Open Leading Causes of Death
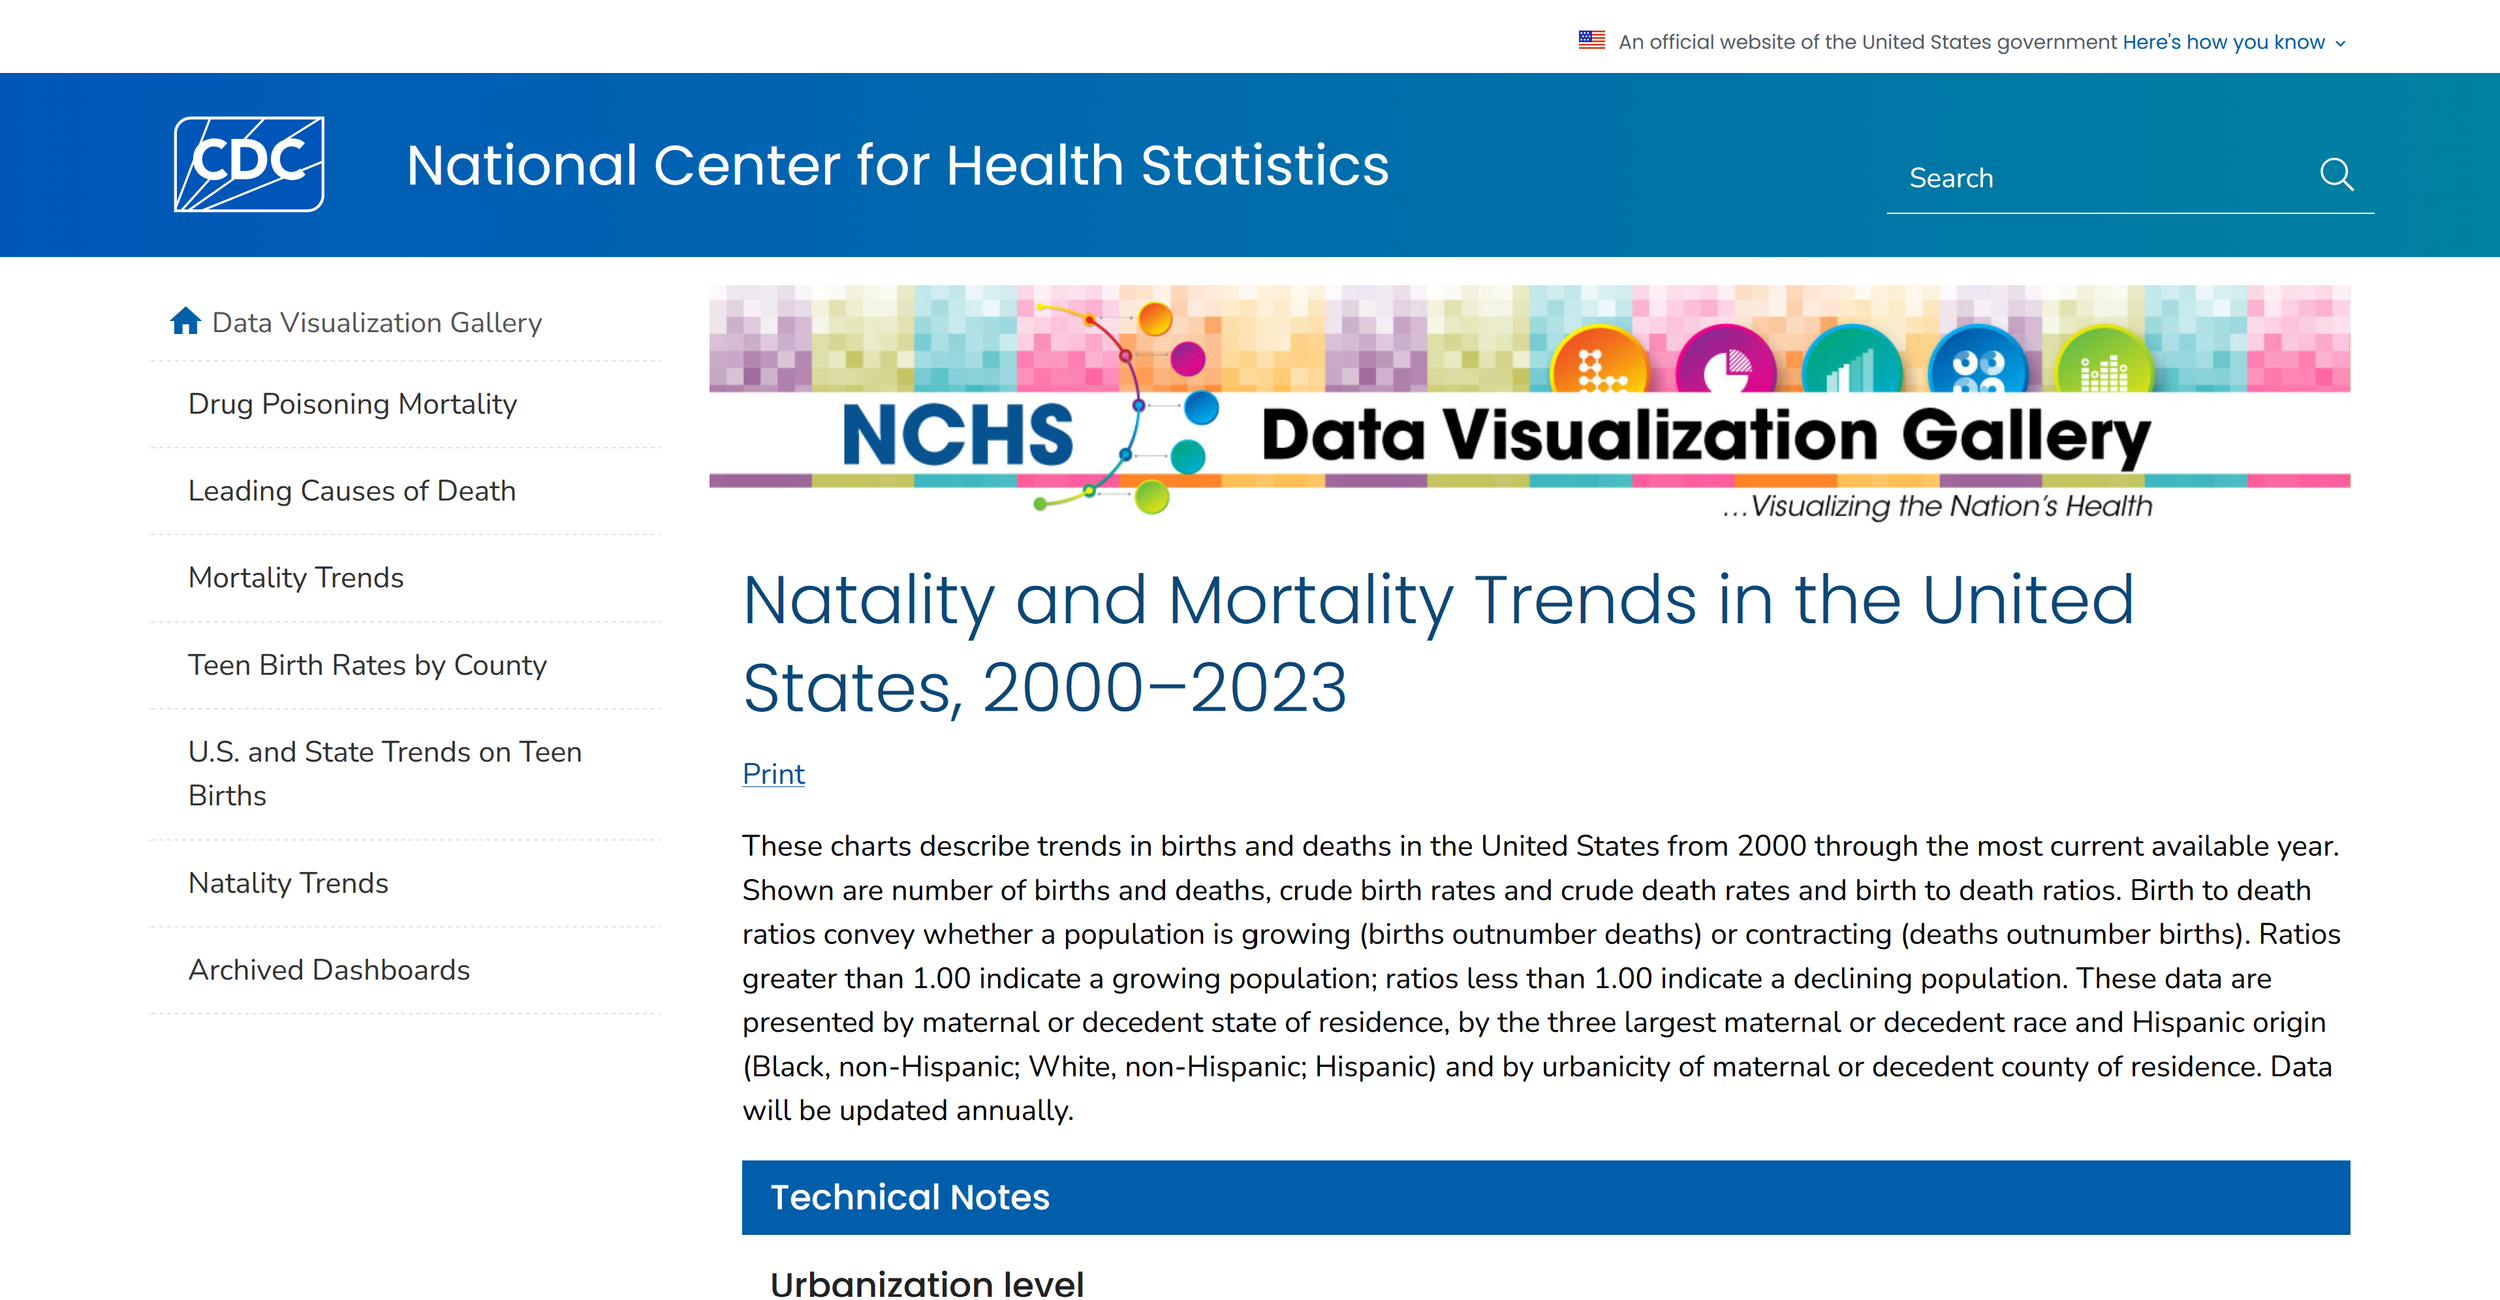Viewport: 2500px width, 1300px height. tap(351, 491)
